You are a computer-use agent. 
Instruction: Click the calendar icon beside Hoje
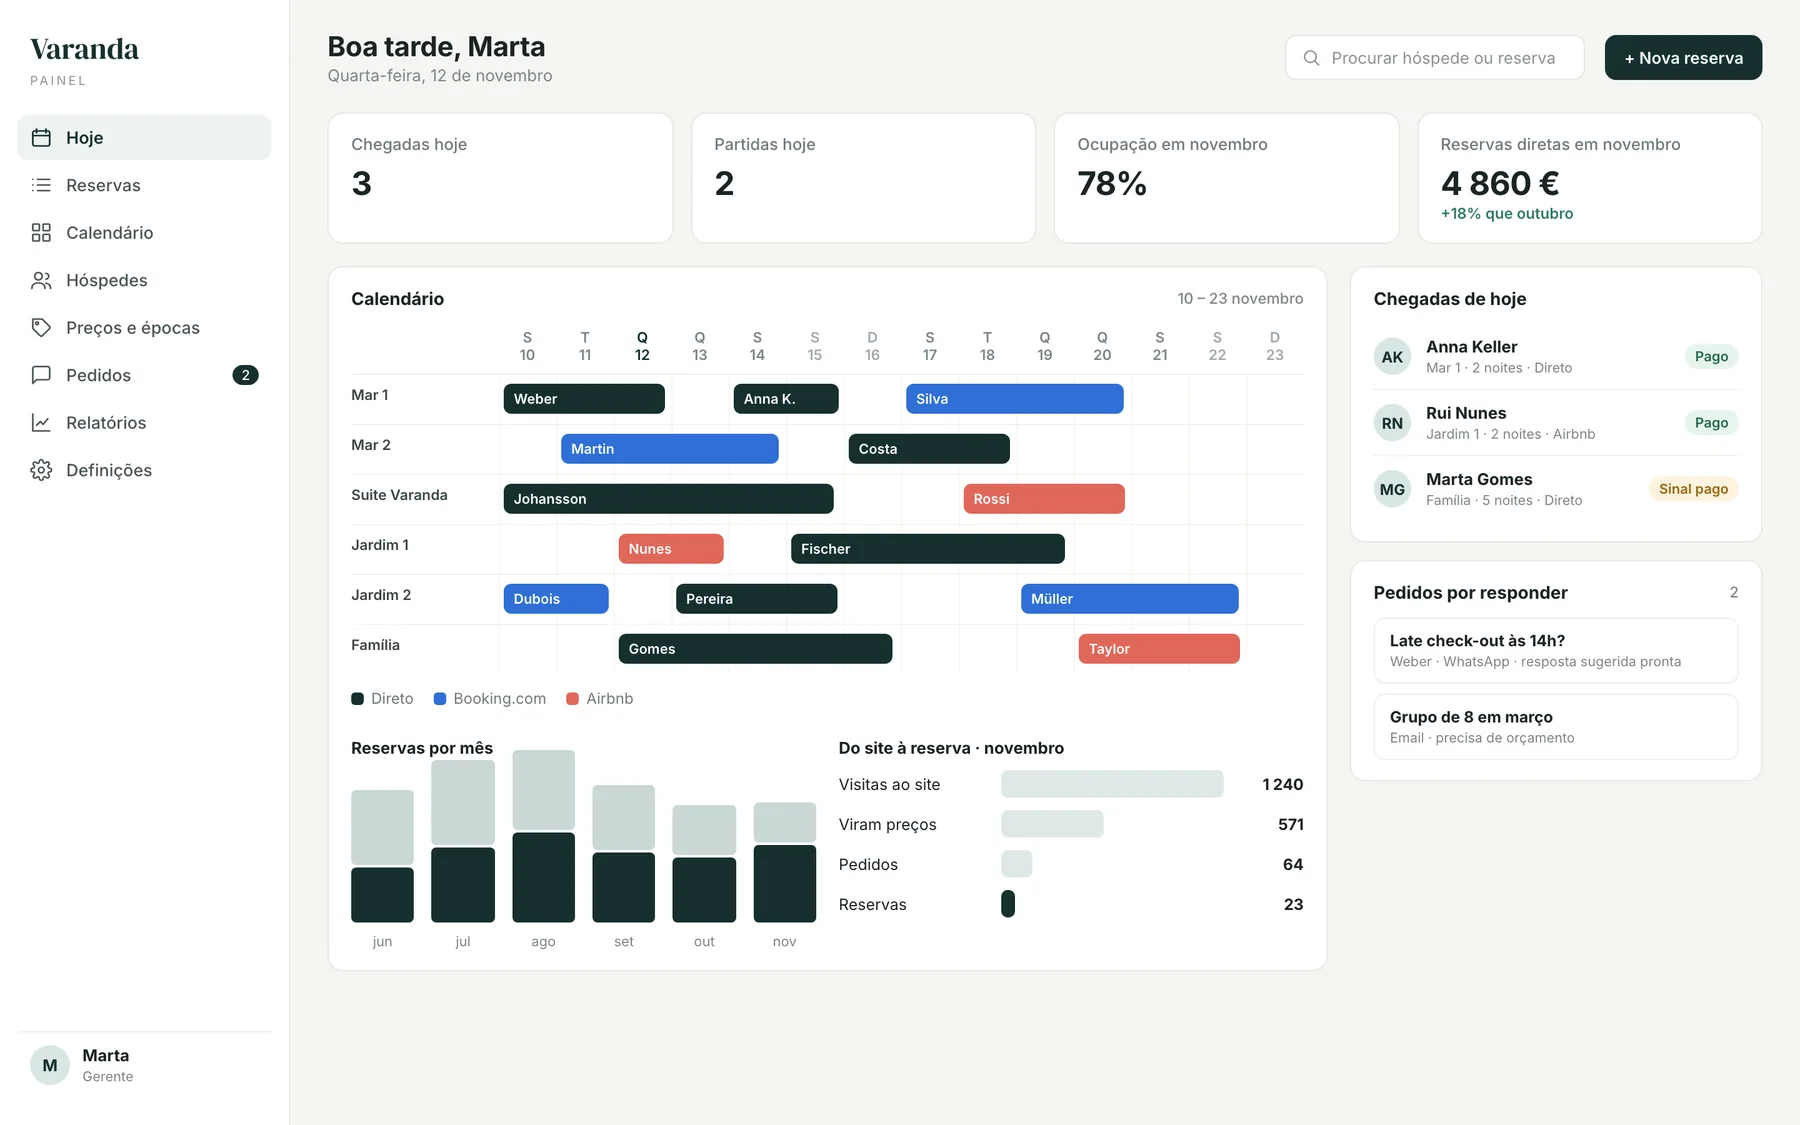click(41, 138)
